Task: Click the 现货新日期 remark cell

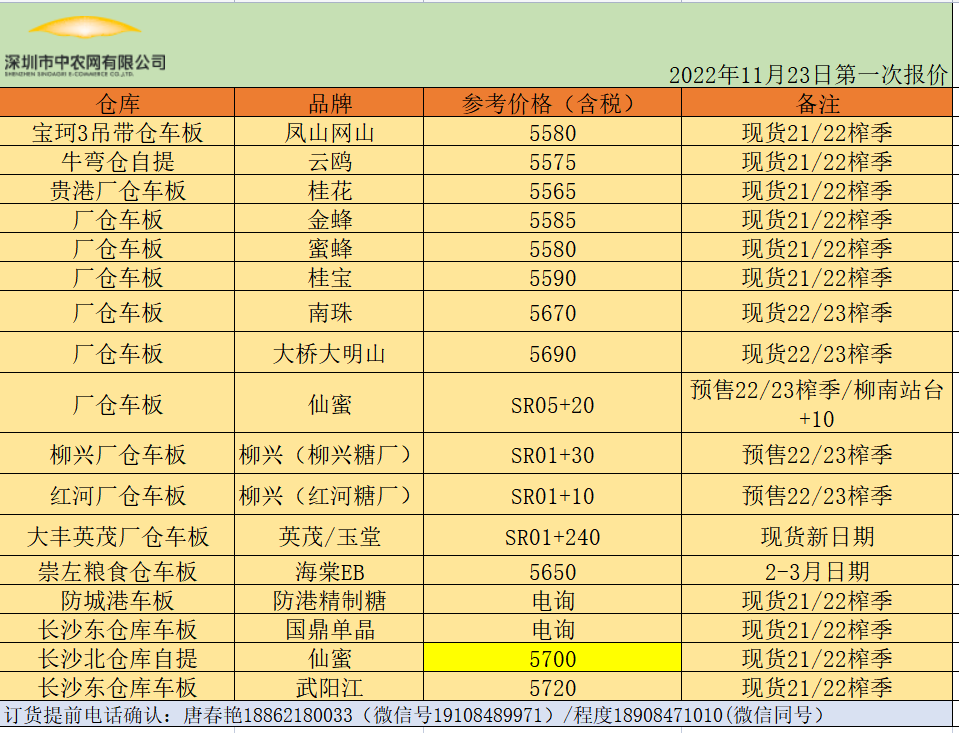Action: tap(817, 537)
